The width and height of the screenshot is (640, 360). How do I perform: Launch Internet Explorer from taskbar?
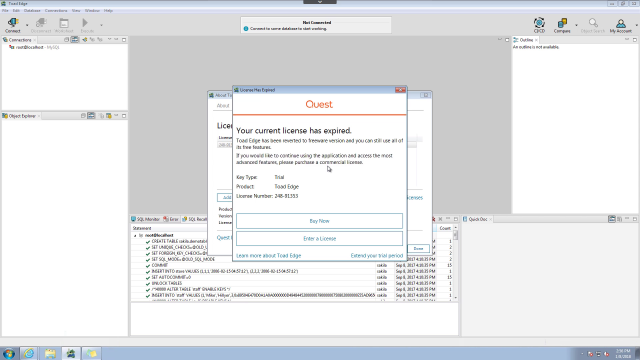point(29,353)
